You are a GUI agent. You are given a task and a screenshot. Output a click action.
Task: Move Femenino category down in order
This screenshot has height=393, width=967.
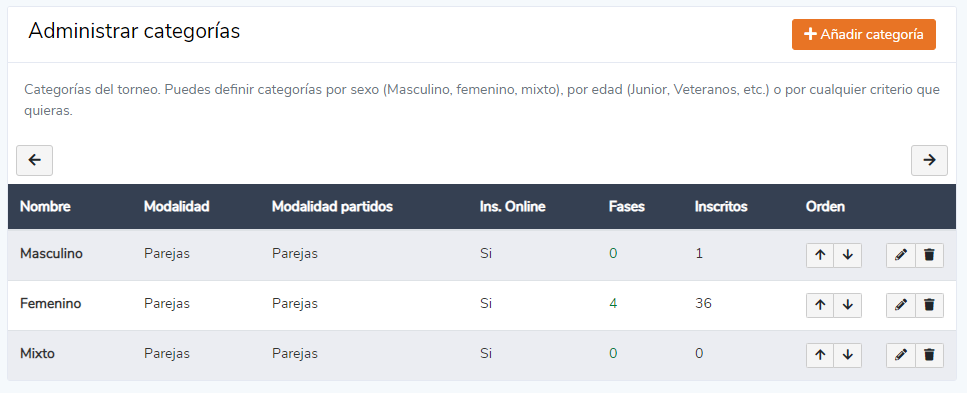click(x=847, y=305)
